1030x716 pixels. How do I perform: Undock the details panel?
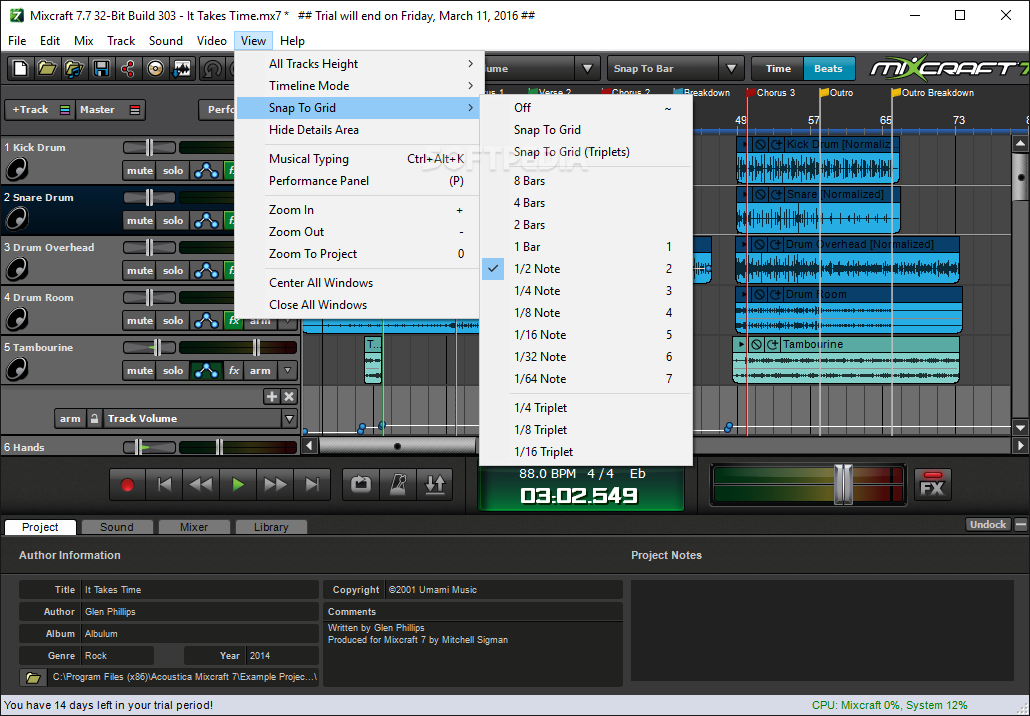pyautogui.click(x=988, y=524)
